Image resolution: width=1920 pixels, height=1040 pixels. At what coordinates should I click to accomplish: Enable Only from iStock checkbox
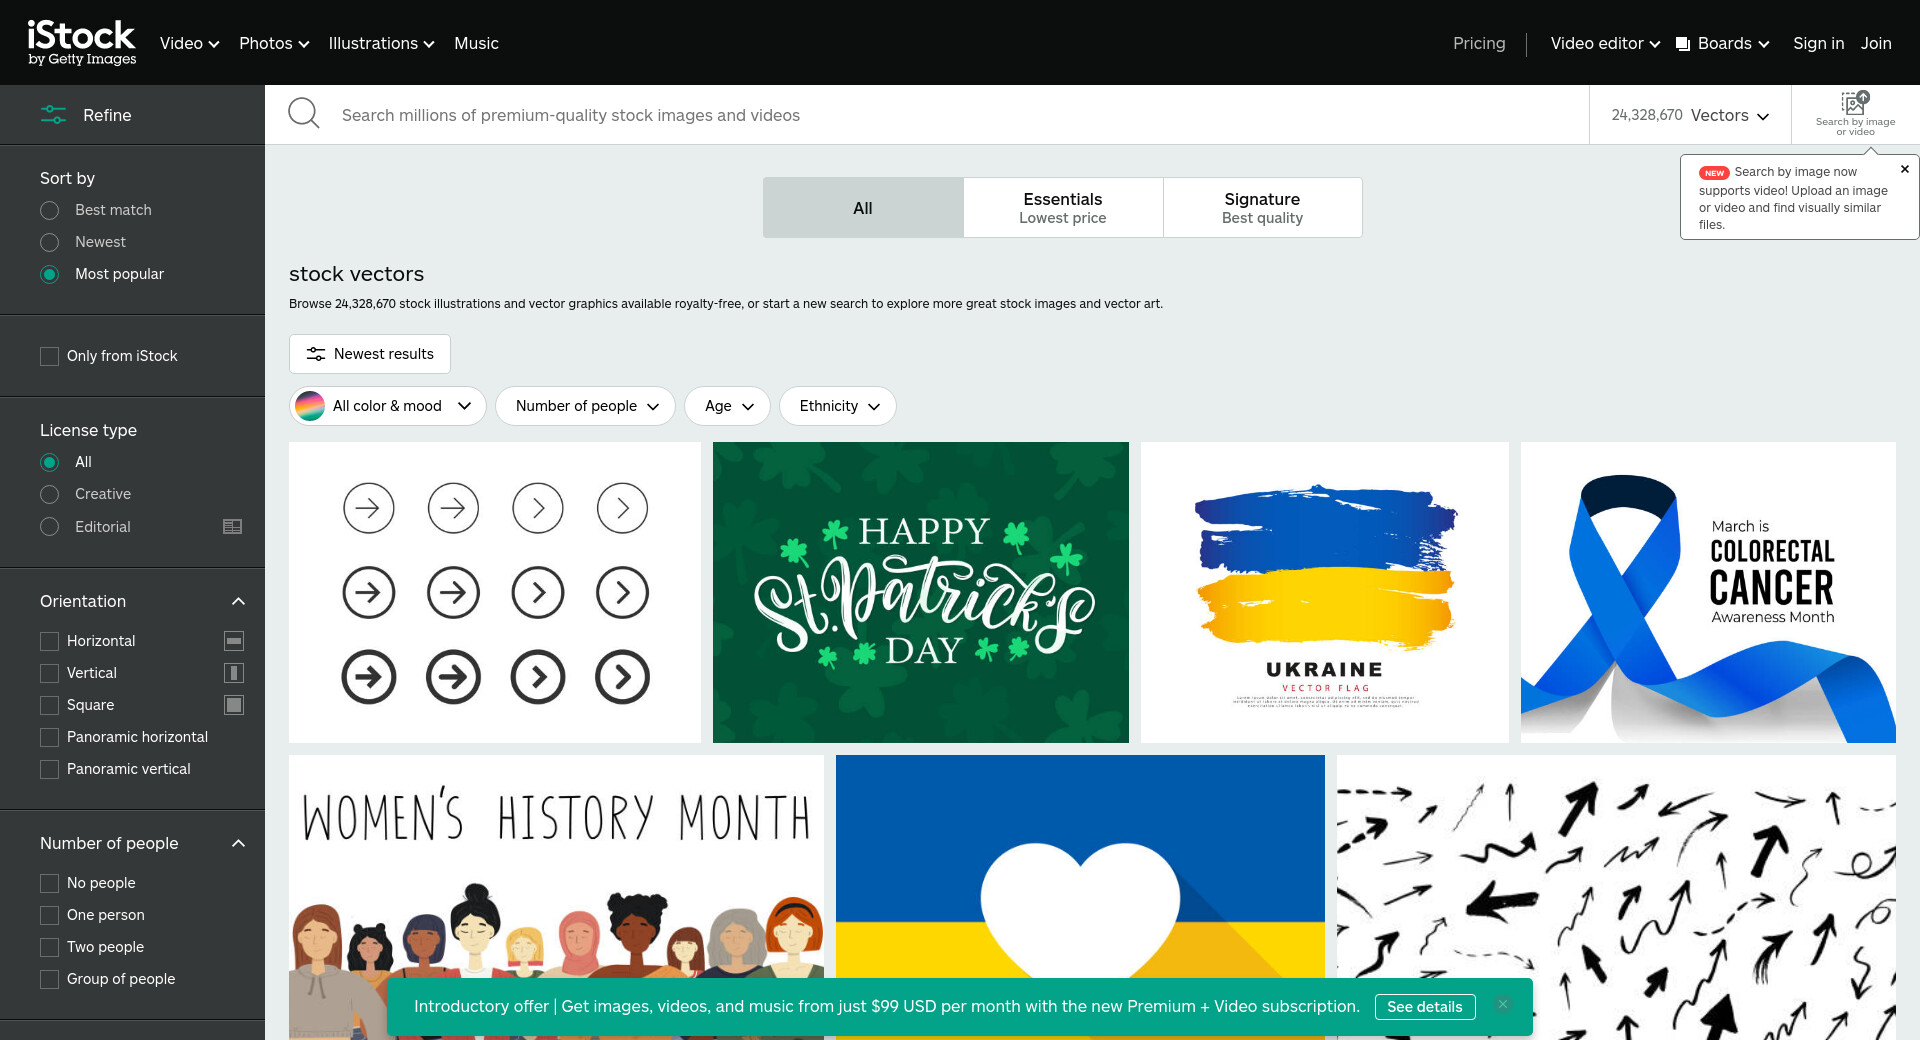tap(49, 356)
